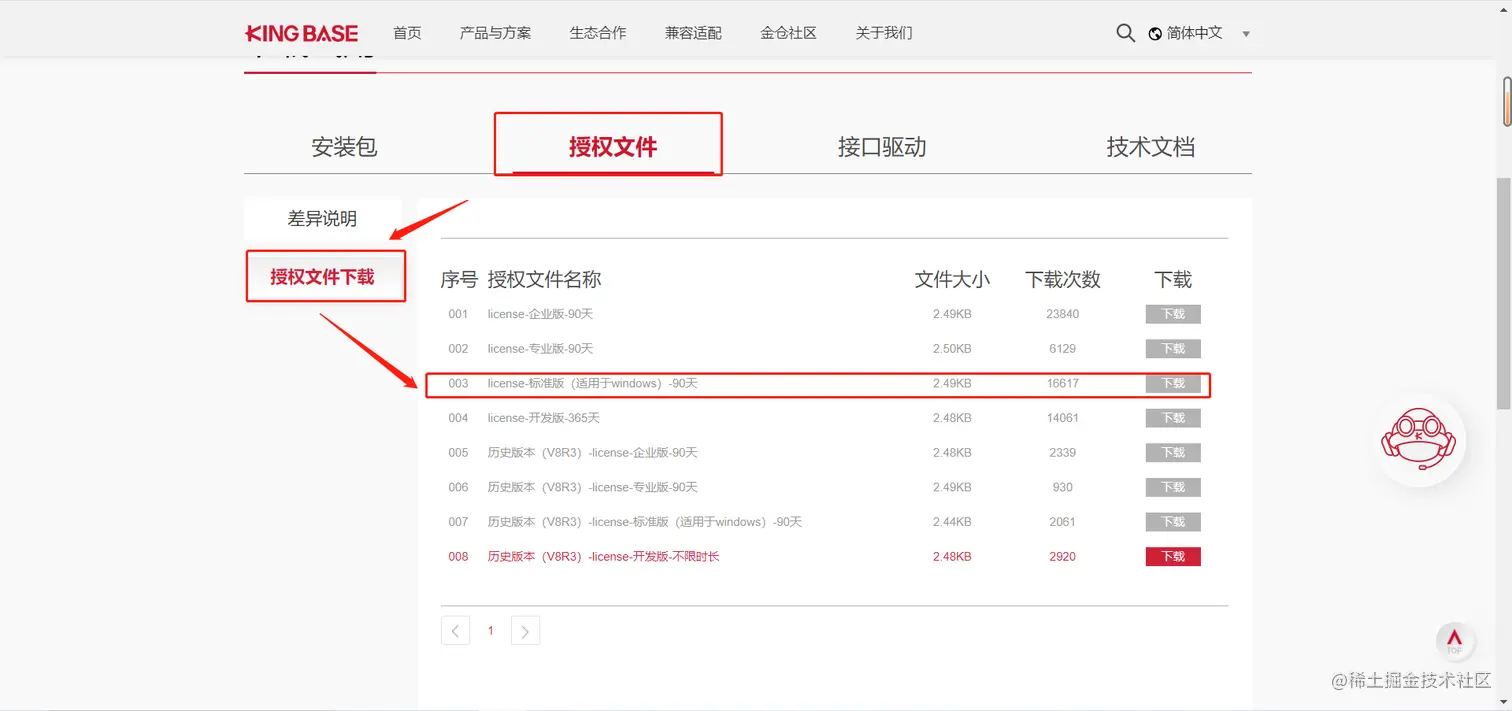Click the KingBase logo
The image size is (1512, 711).
pos(301,33)
